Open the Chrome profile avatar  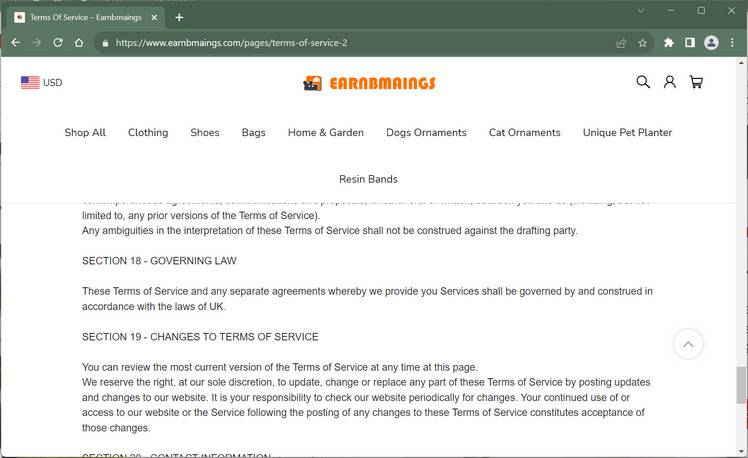tap(711, 42)
